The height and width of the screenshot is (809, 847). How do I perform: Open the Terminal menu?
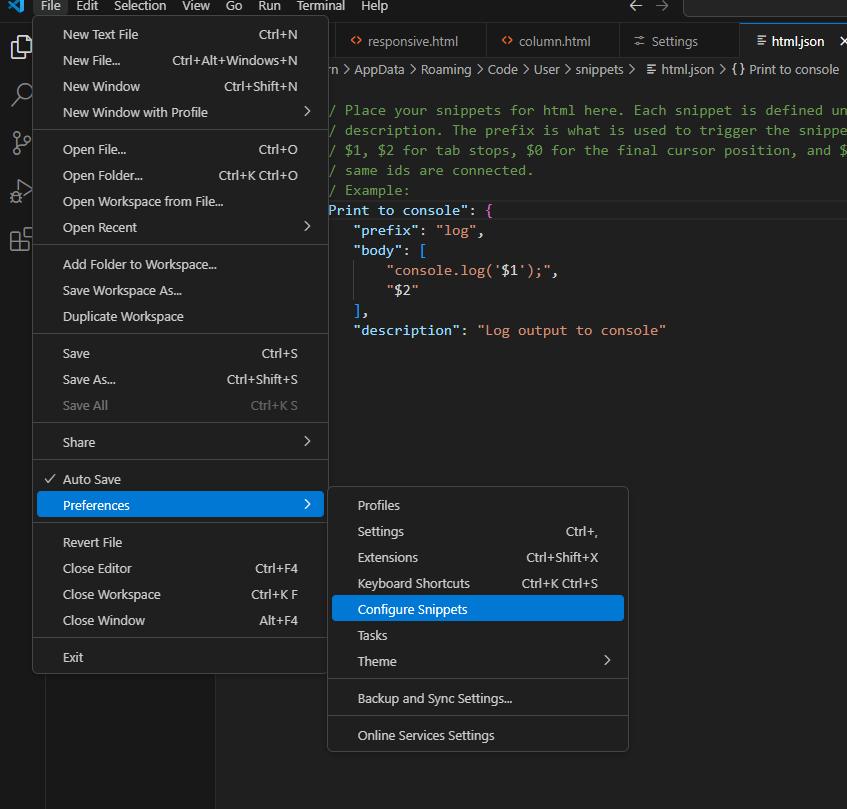point(320,6)
